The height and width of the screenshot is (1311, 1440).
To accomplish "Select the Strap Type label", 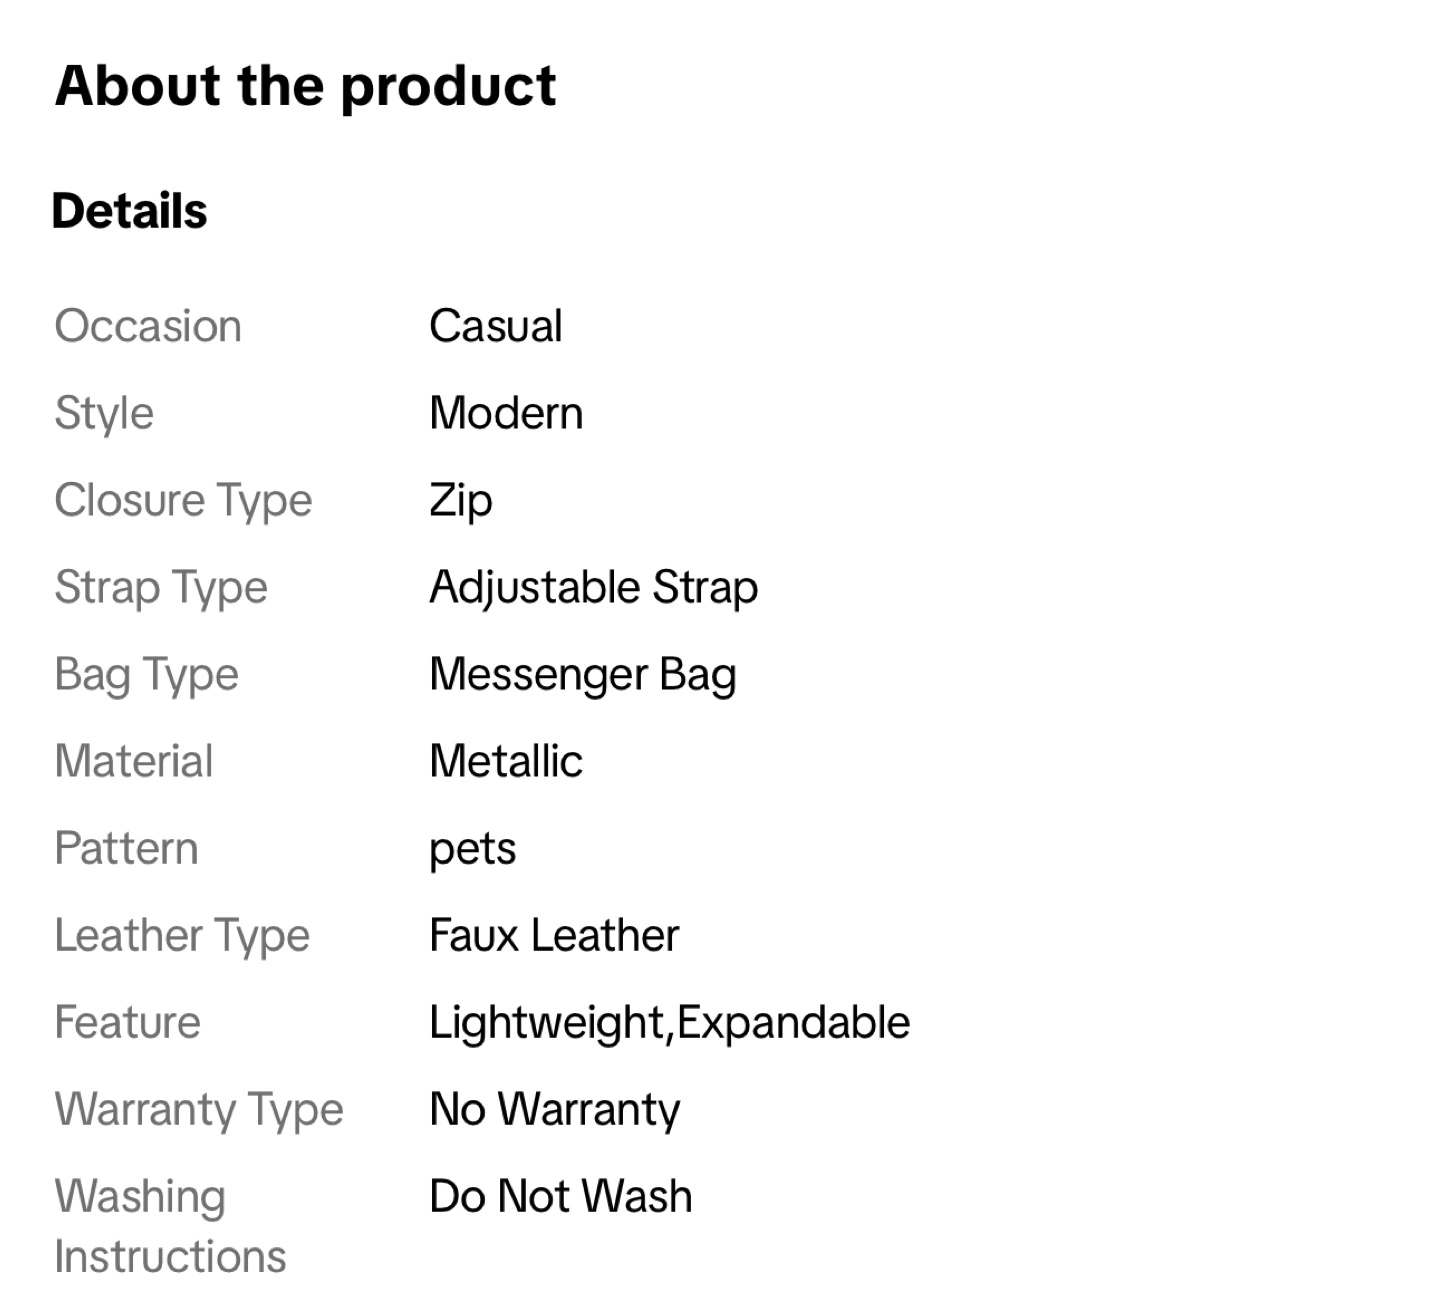I will click(x=161, y=587).
